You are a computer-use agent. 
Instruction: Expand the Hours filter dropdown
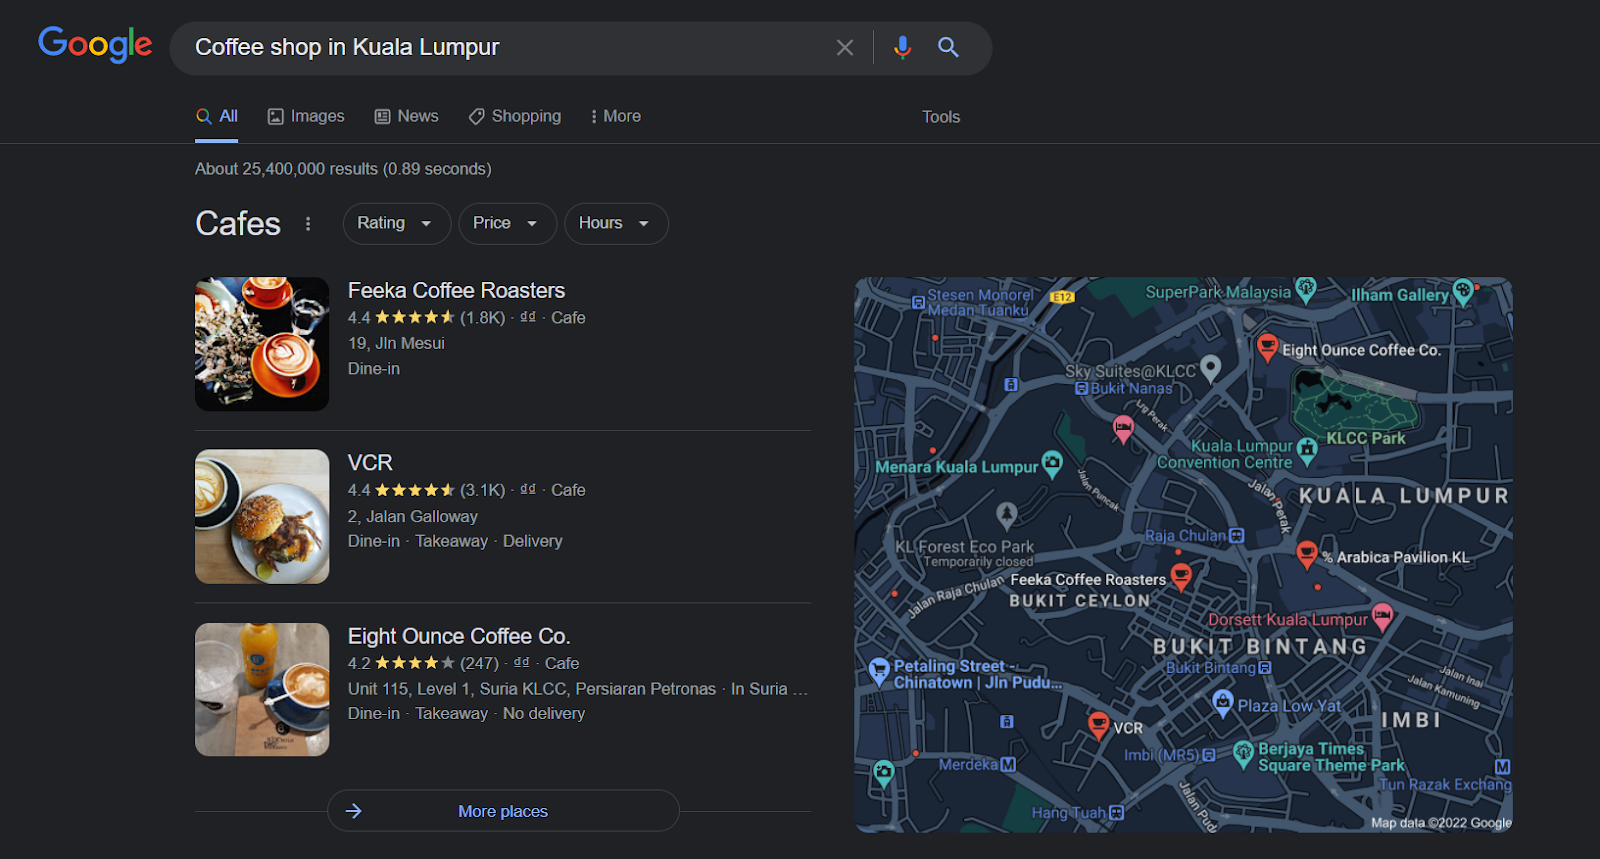pyautogui.click(x=616, y=223)
